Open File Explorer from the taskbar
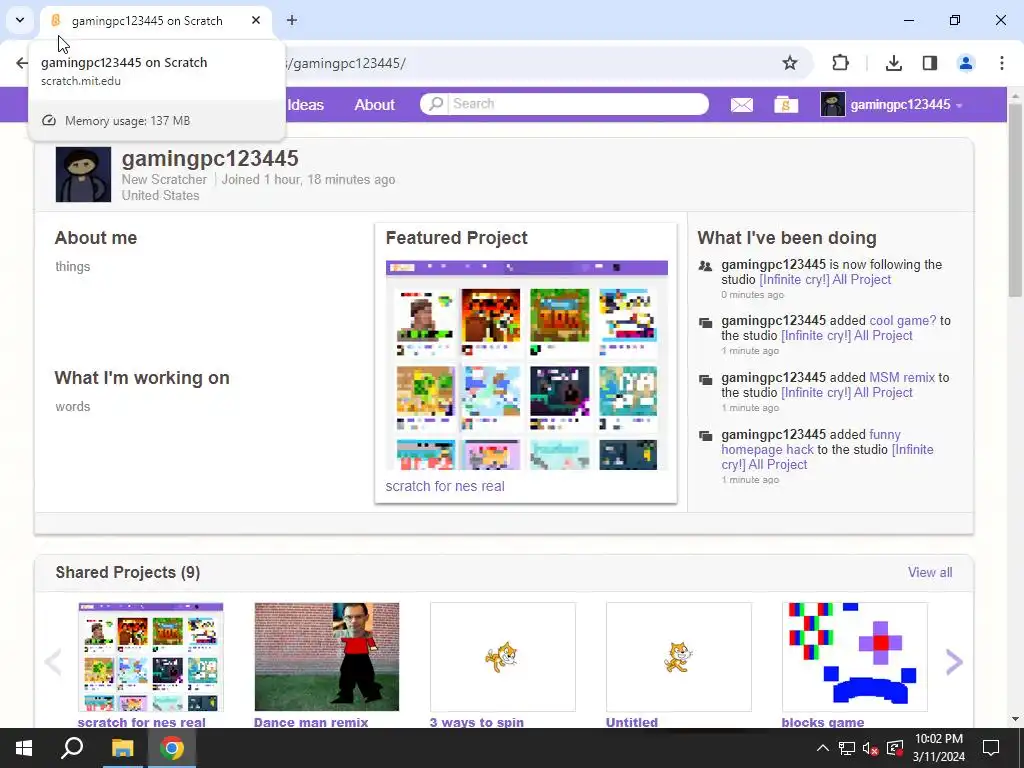Screen dimensions: 1024x768 point(122,748)
